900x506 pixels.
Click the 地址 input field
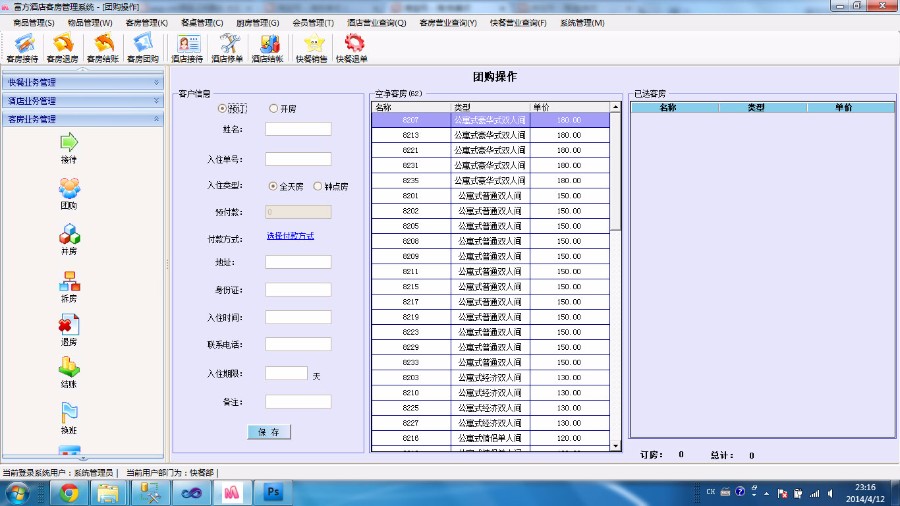click(298, 262)
